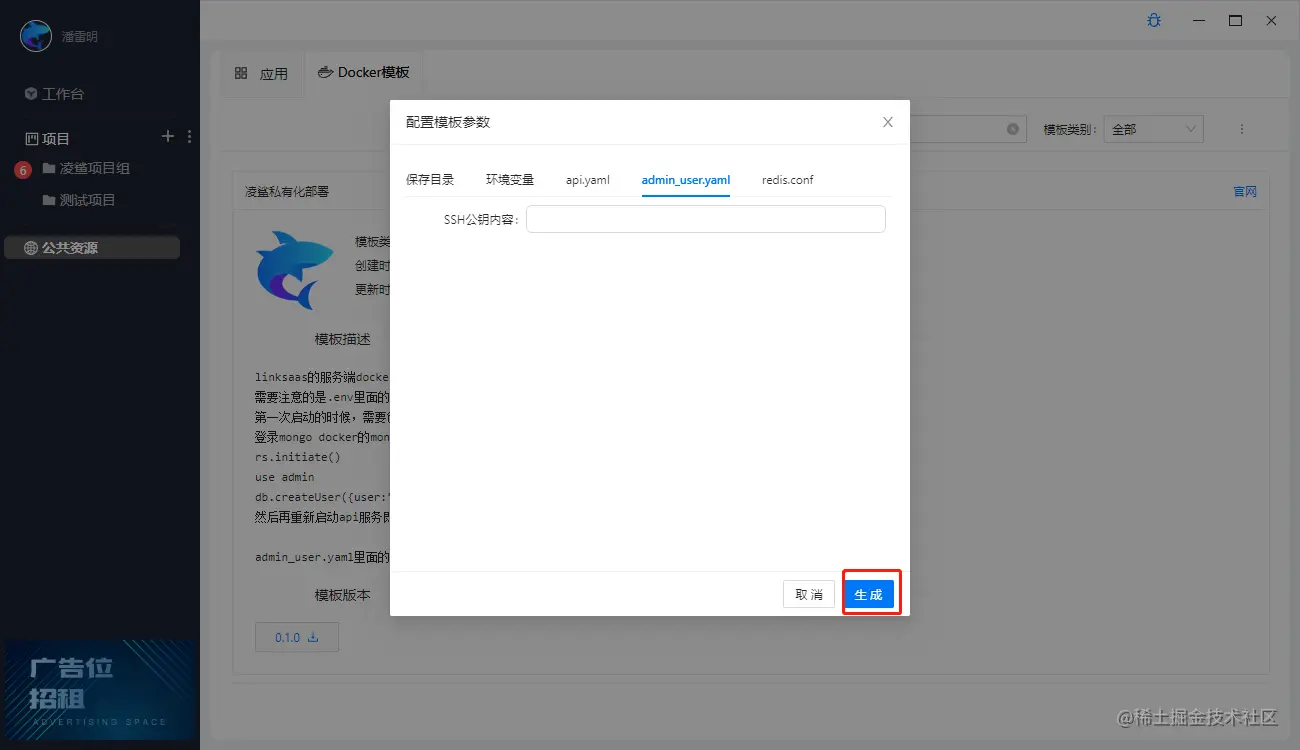Open the 官网 official website link

click(1244, 190)
